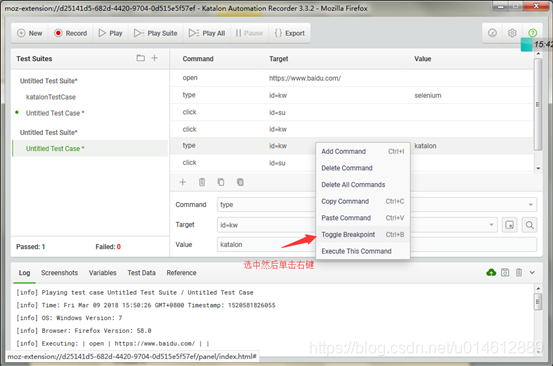Switch to the Log tab
Screen dimensions: 553x366
coord(24,273)
